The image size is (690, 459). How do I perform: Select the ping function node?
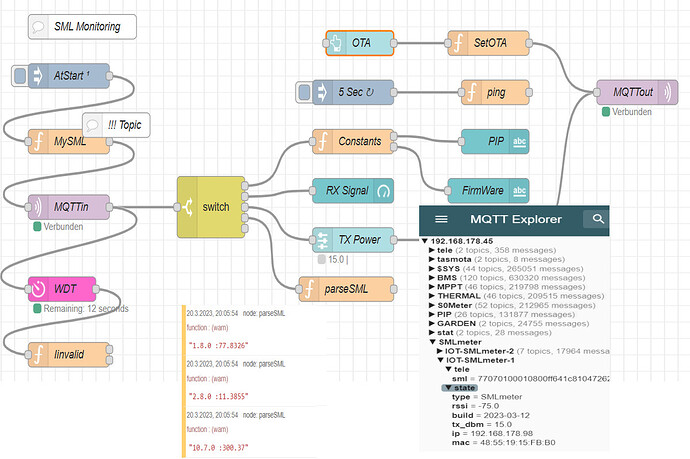495,92
